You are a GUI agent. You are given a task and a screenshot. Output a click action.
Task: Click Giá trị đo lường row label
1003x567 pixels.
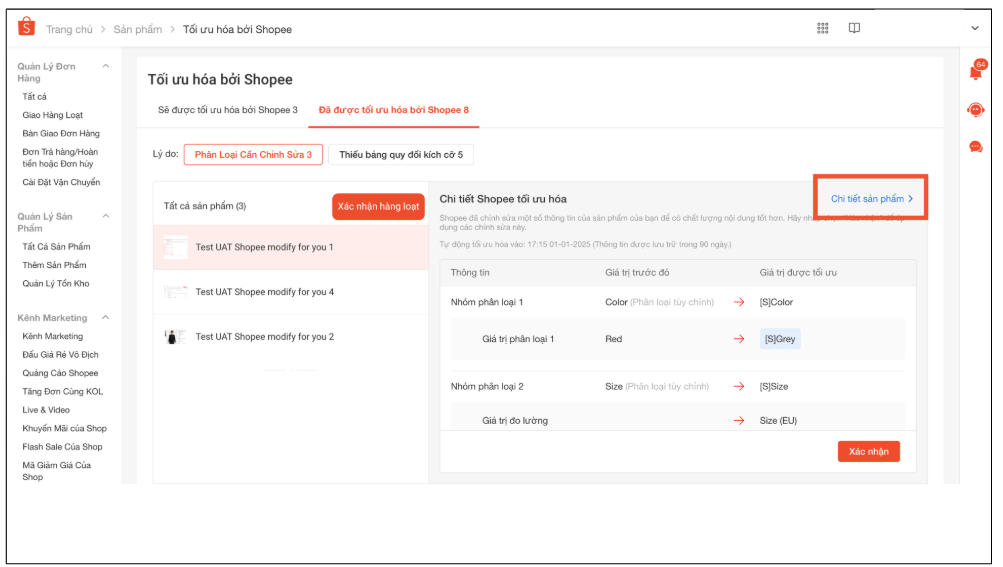pyautogui.click(x=515, y=420)
